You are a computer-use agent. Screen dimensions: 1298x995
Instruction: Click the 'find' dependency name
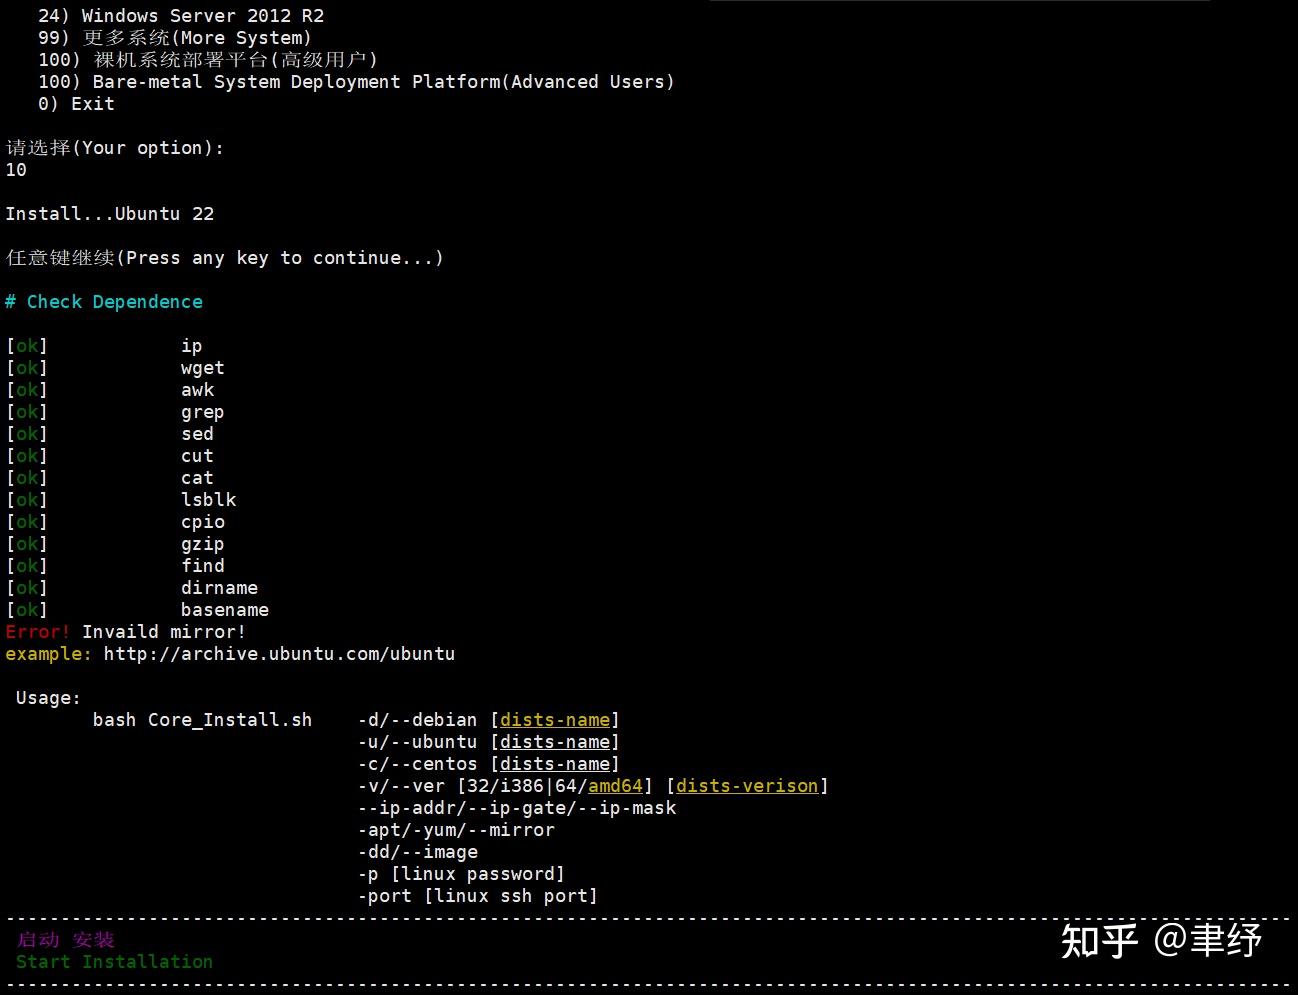click(203, 566)
